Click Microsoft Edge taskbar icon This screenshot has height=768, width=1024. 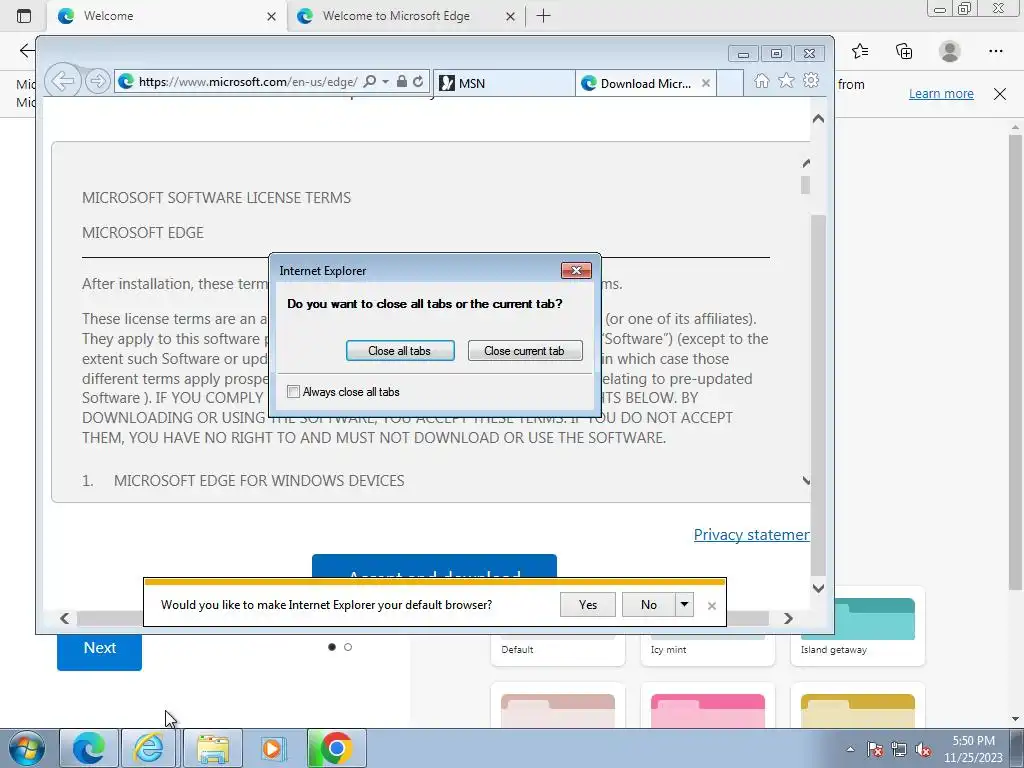click(x=89, y=748)
